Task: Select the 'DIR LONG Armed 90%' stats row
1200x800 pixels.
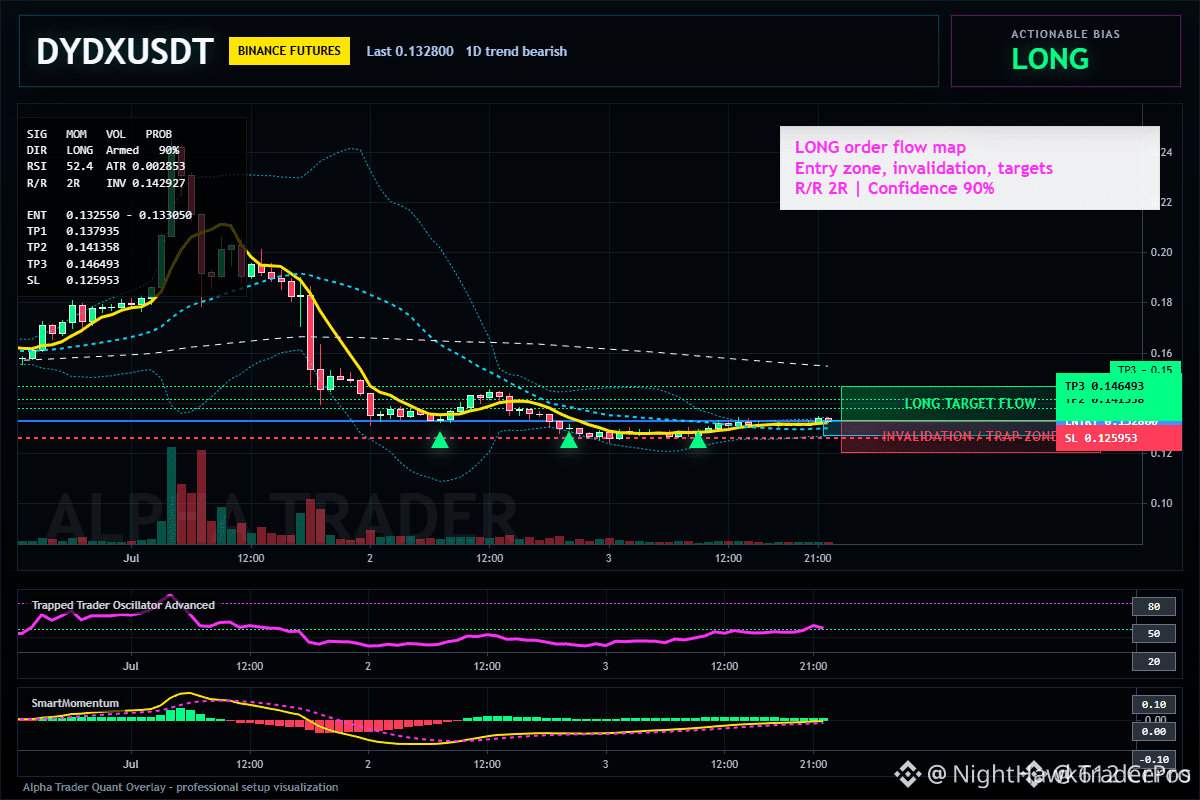Action: point(103,149)
